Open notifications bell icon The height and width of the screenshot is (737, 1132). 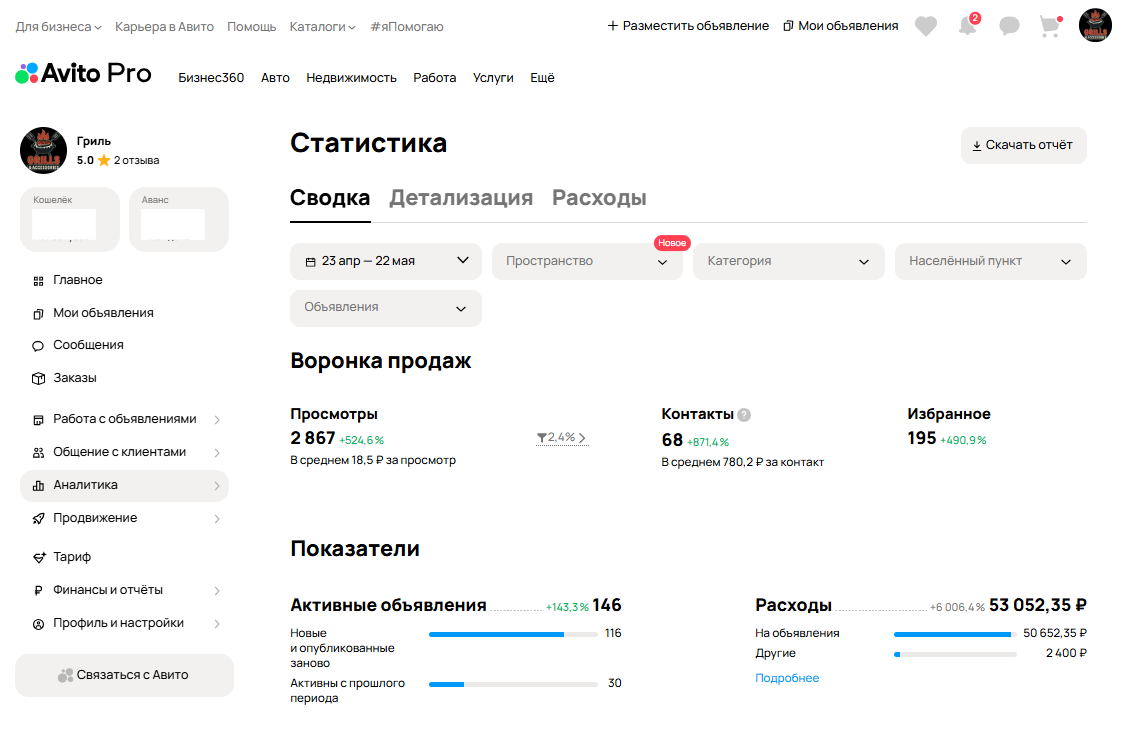[x=967, y=26]
